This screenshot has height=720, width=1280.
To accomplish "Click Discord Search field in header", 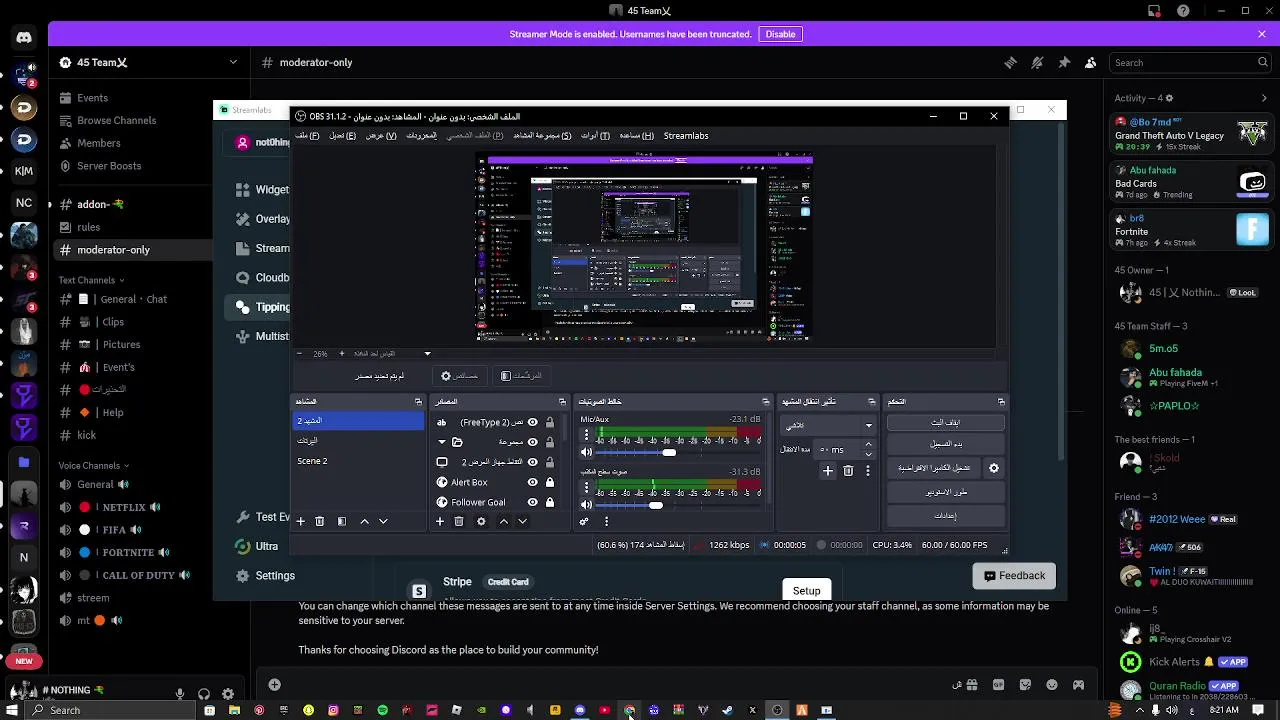I will [x=1192, y=62].
